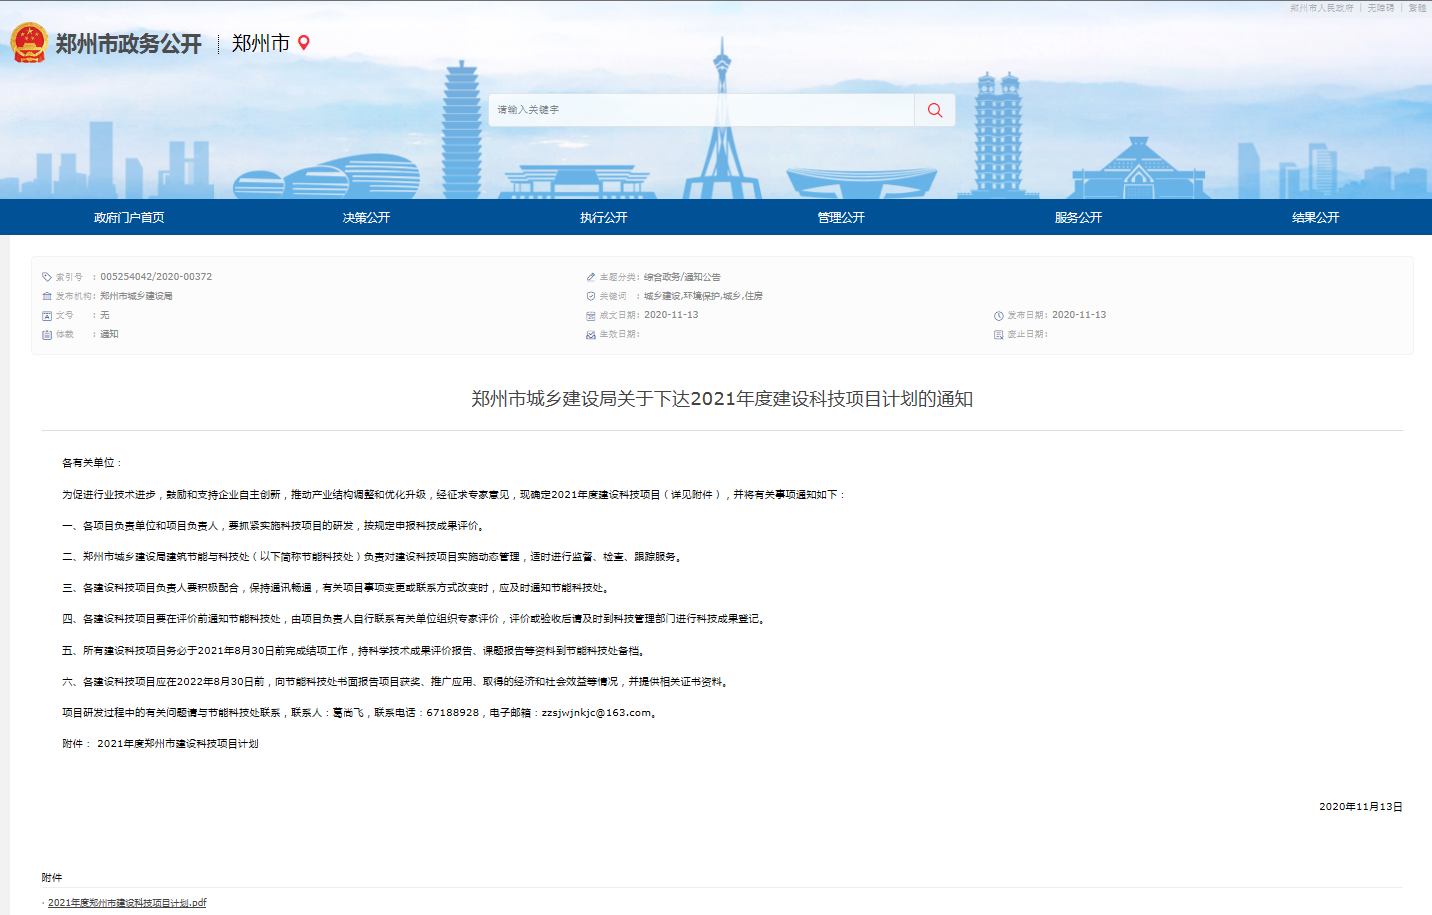
Task: Click the 无障碍 accessibility link
Action: click(1380, 8)
